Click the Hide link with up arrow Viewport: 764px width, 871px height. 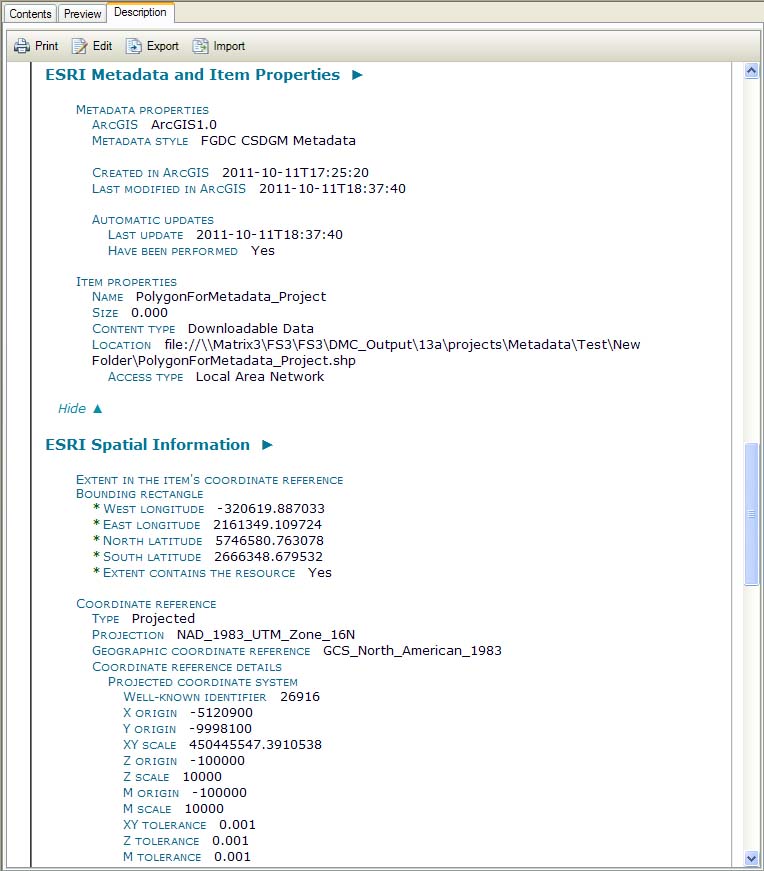tap(80, 409)
